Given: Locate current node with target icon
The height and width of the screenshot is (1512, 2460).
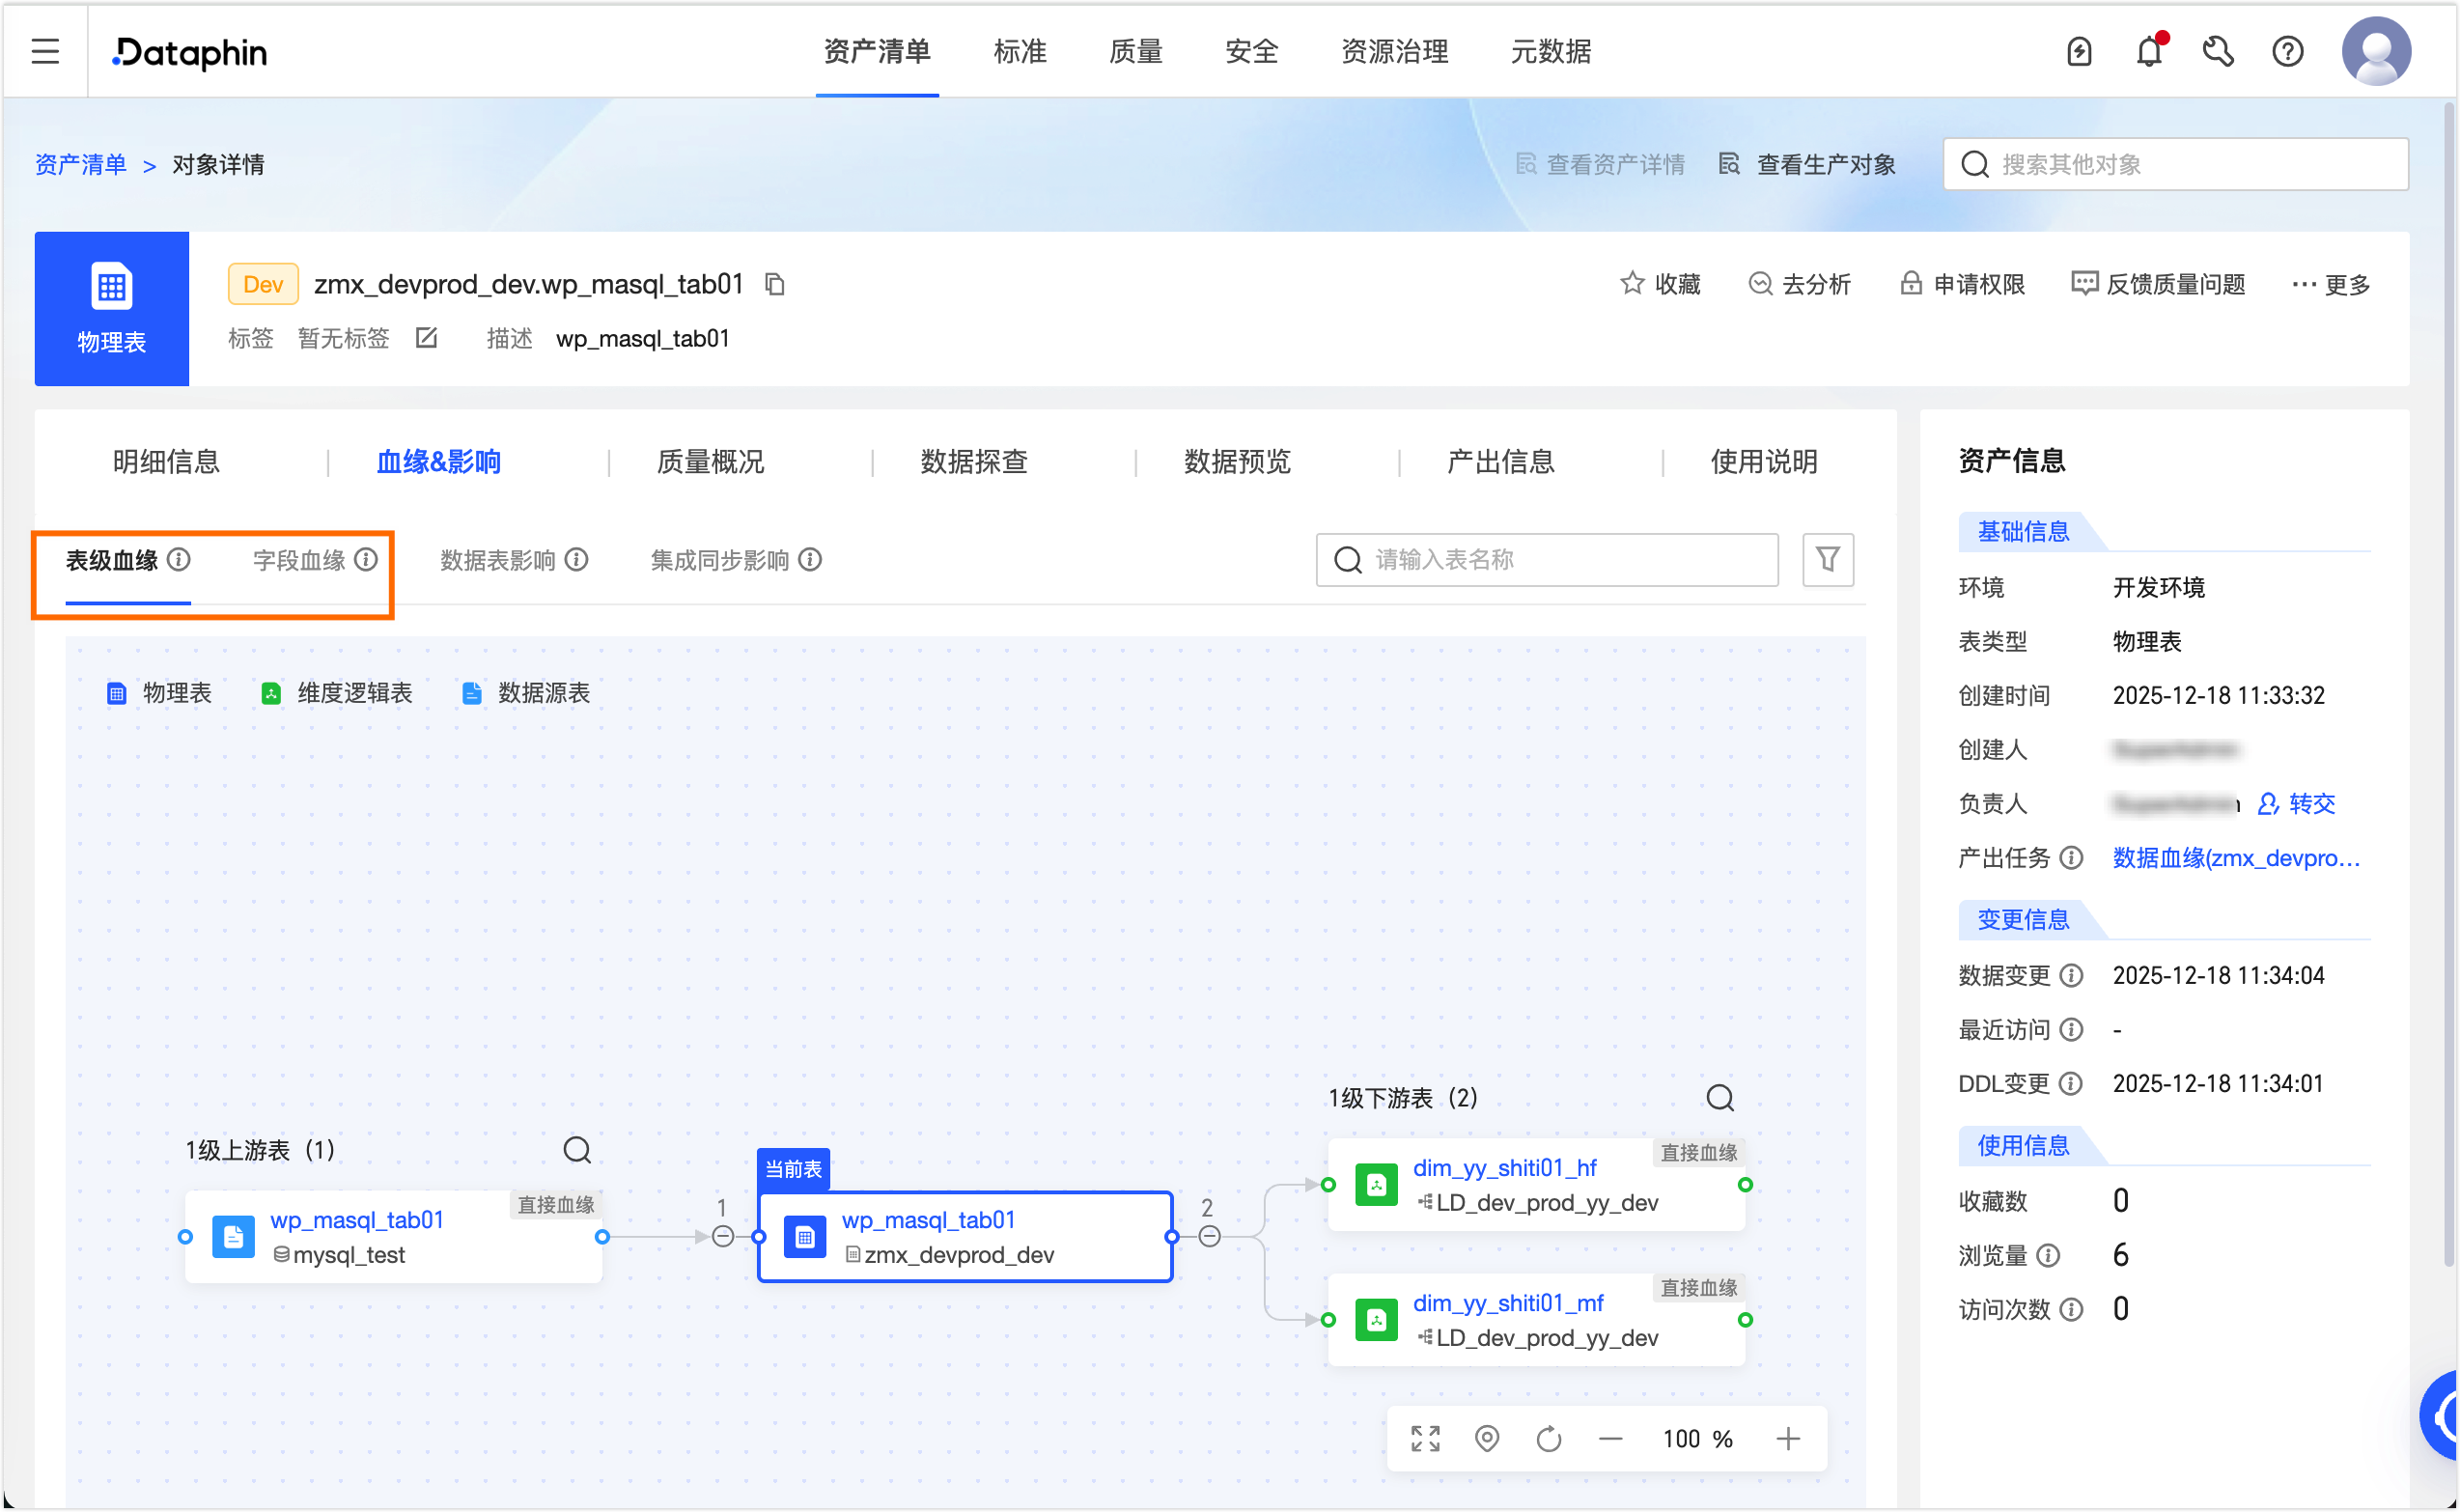Looking at the screenshot, I should 1487,1439.
